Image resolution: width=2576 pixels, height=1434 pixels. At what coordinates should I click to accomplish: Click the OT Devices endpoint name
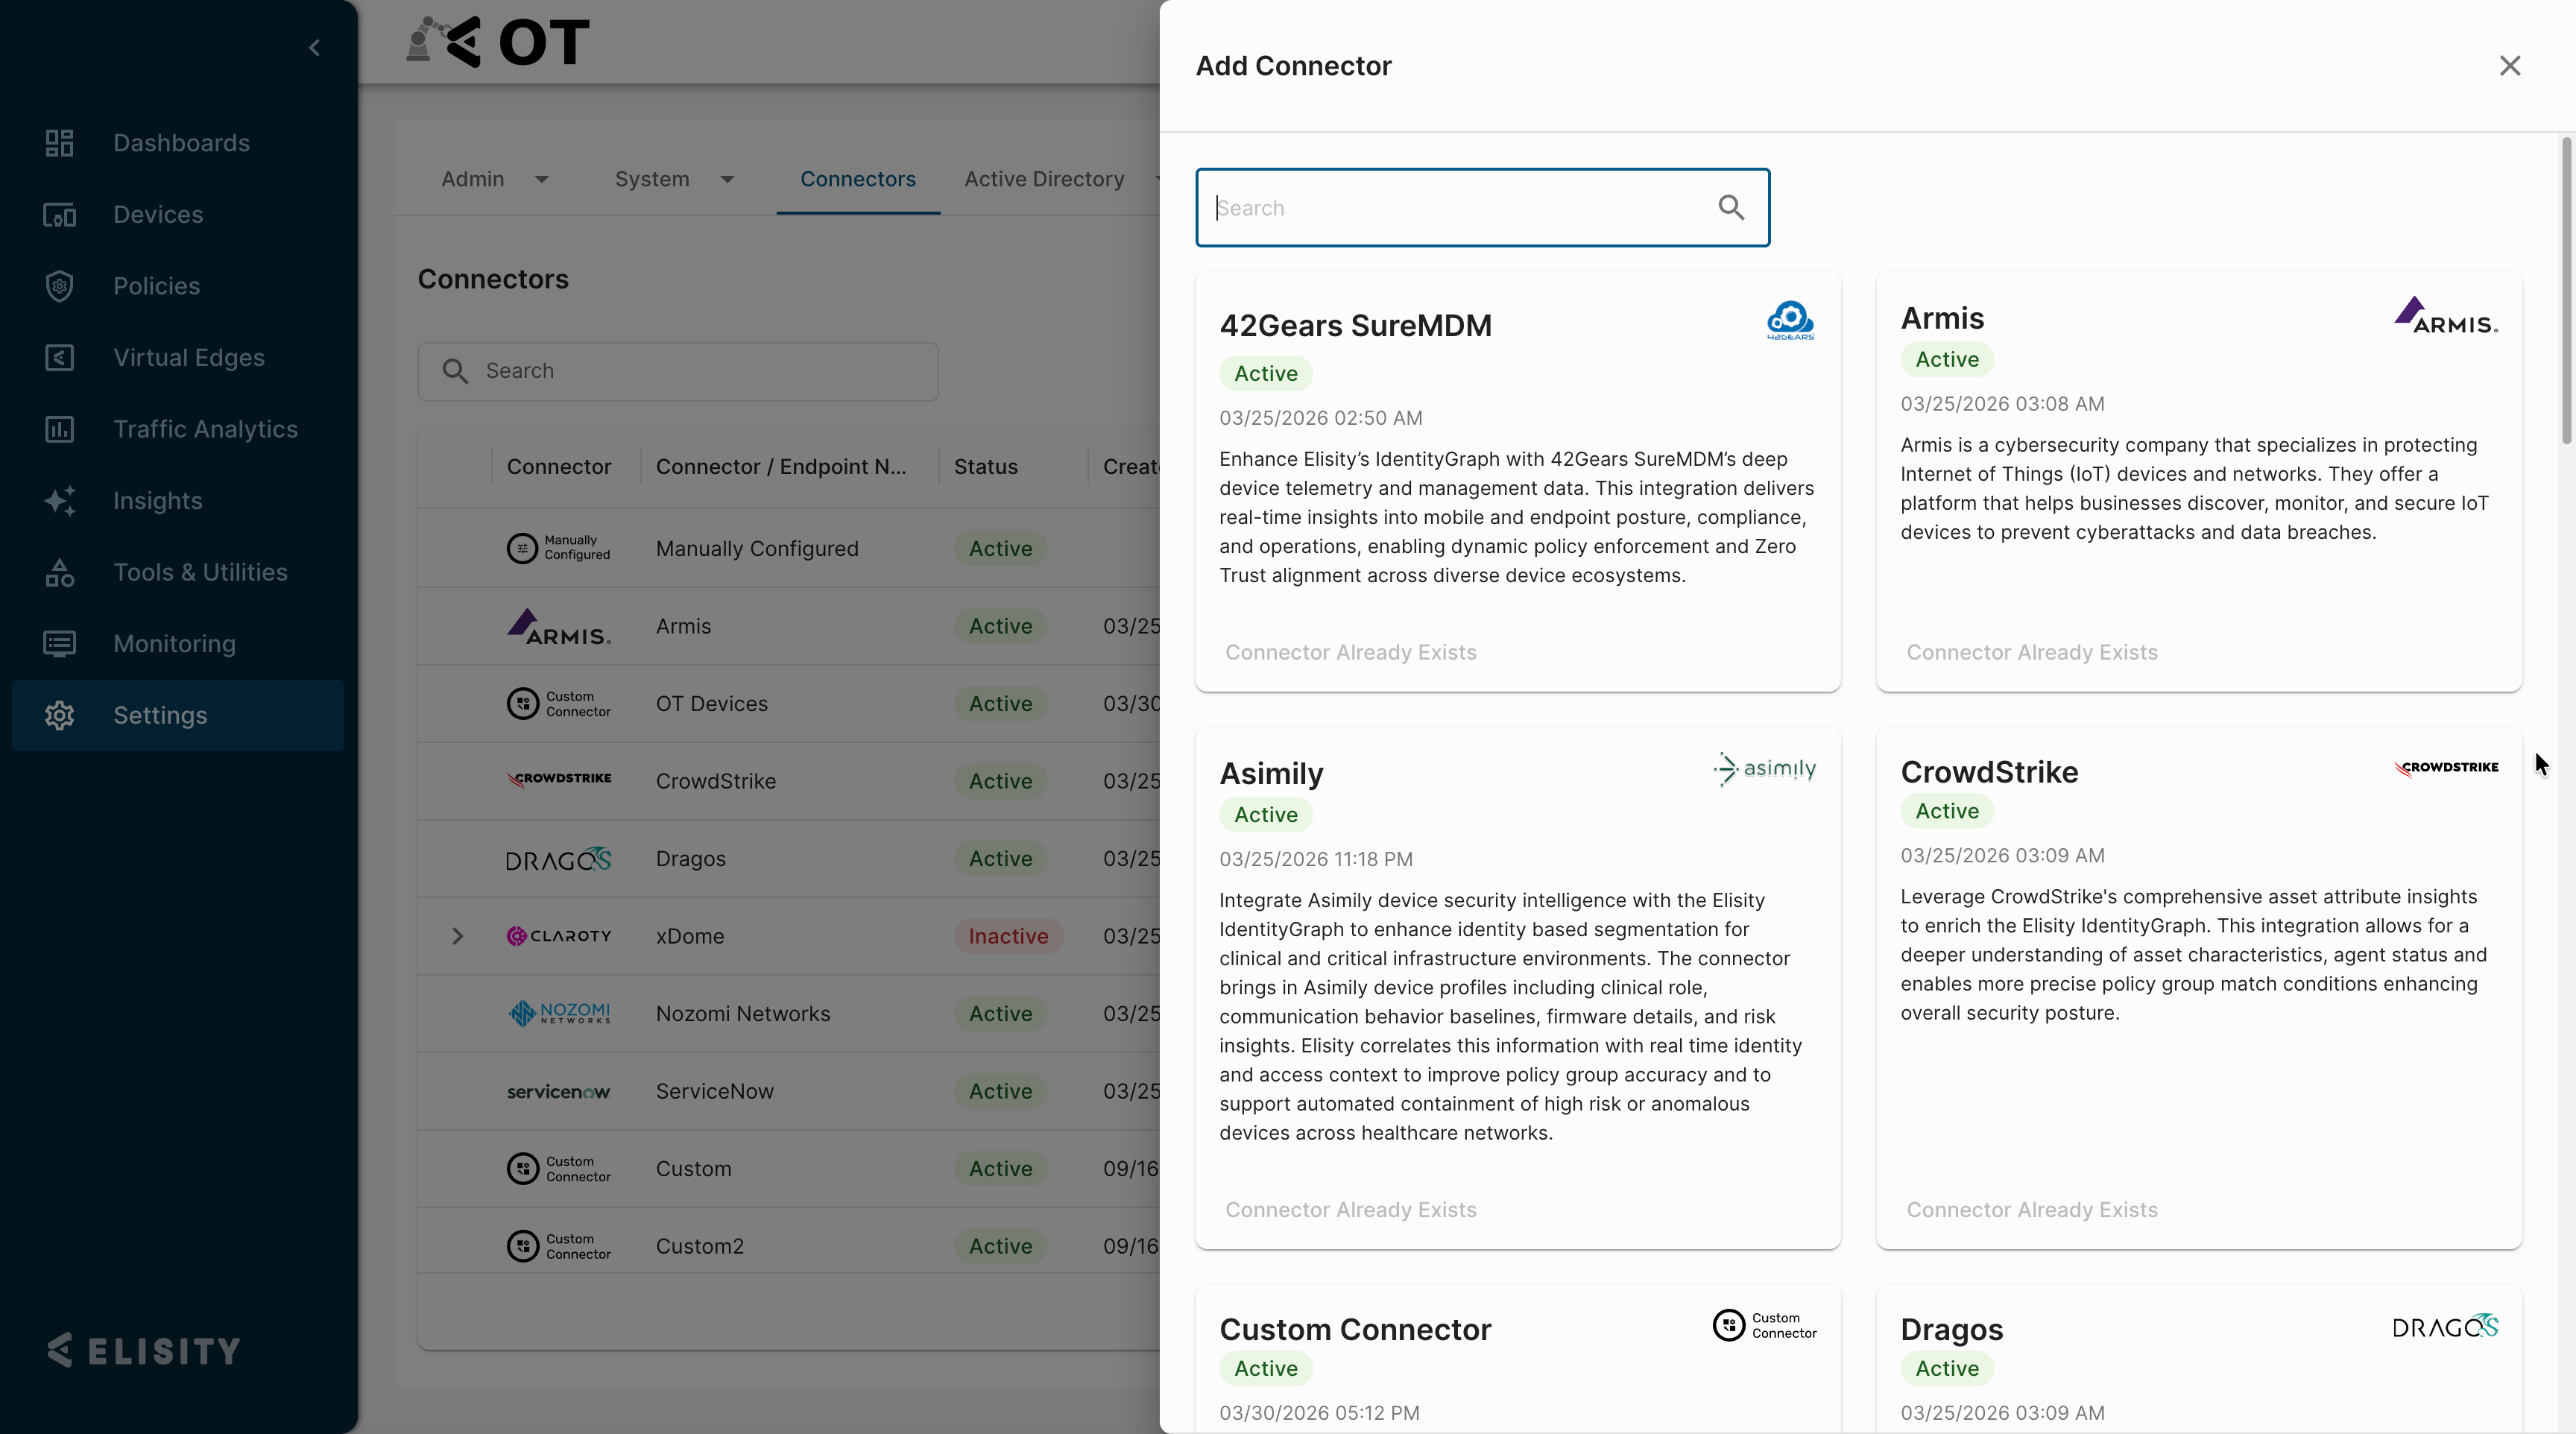coord(711,704)
